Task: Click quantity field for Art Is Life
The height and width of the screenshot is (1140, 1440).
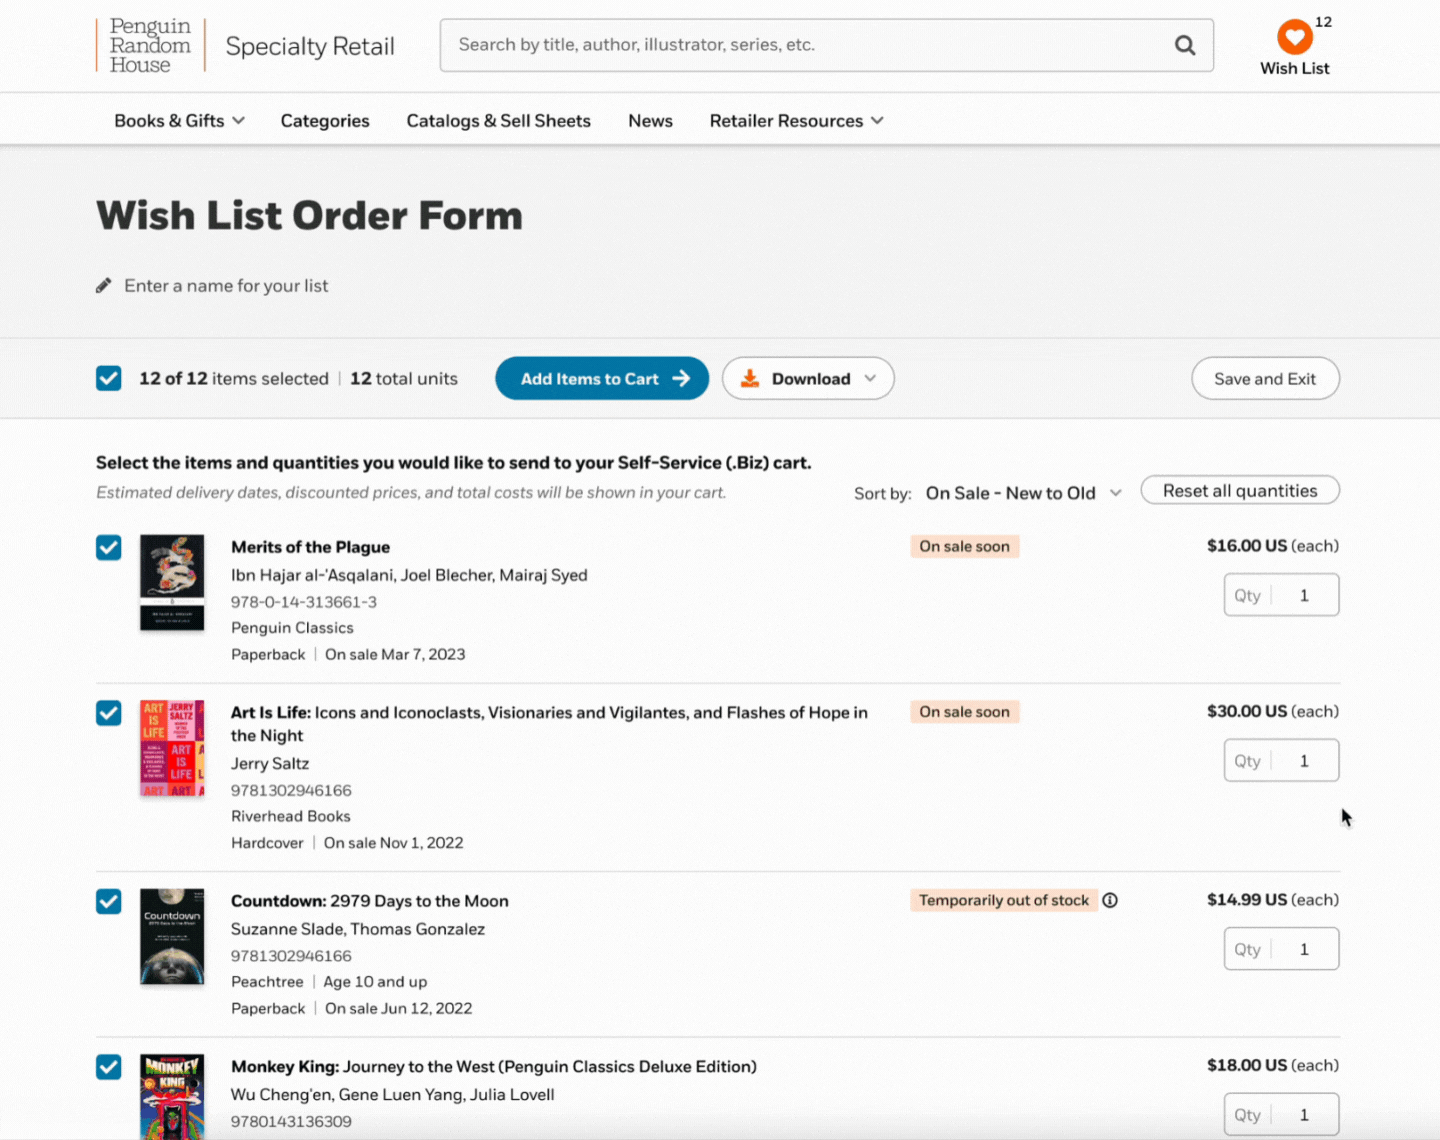Action: click(x=1281, y=761)
